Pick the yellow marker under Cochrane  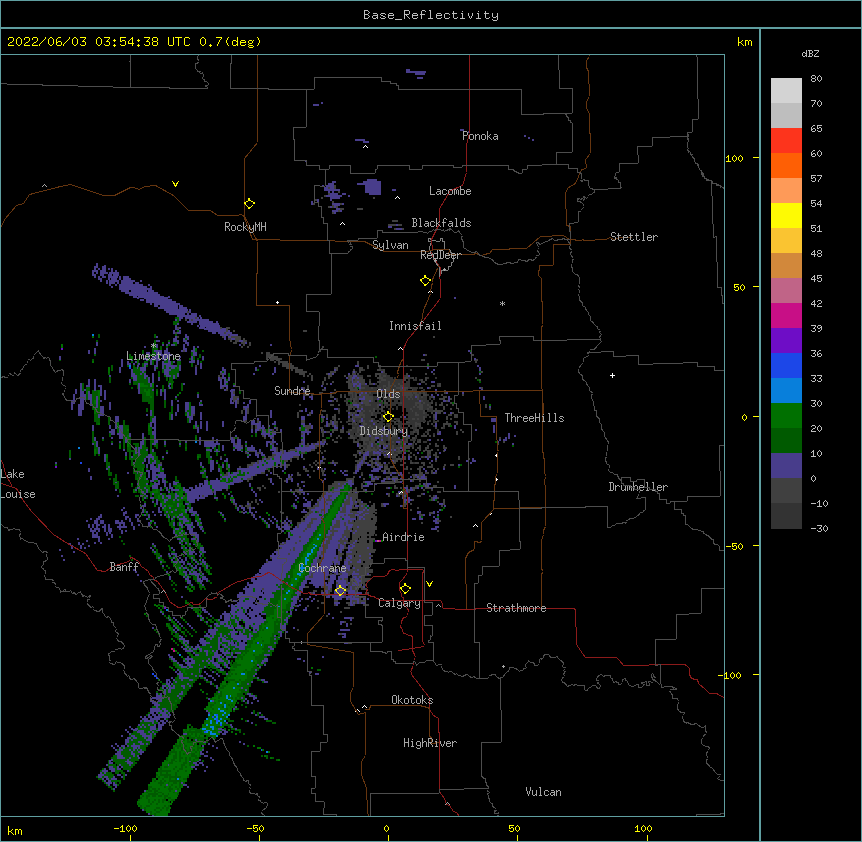click(x=340, y=591)
